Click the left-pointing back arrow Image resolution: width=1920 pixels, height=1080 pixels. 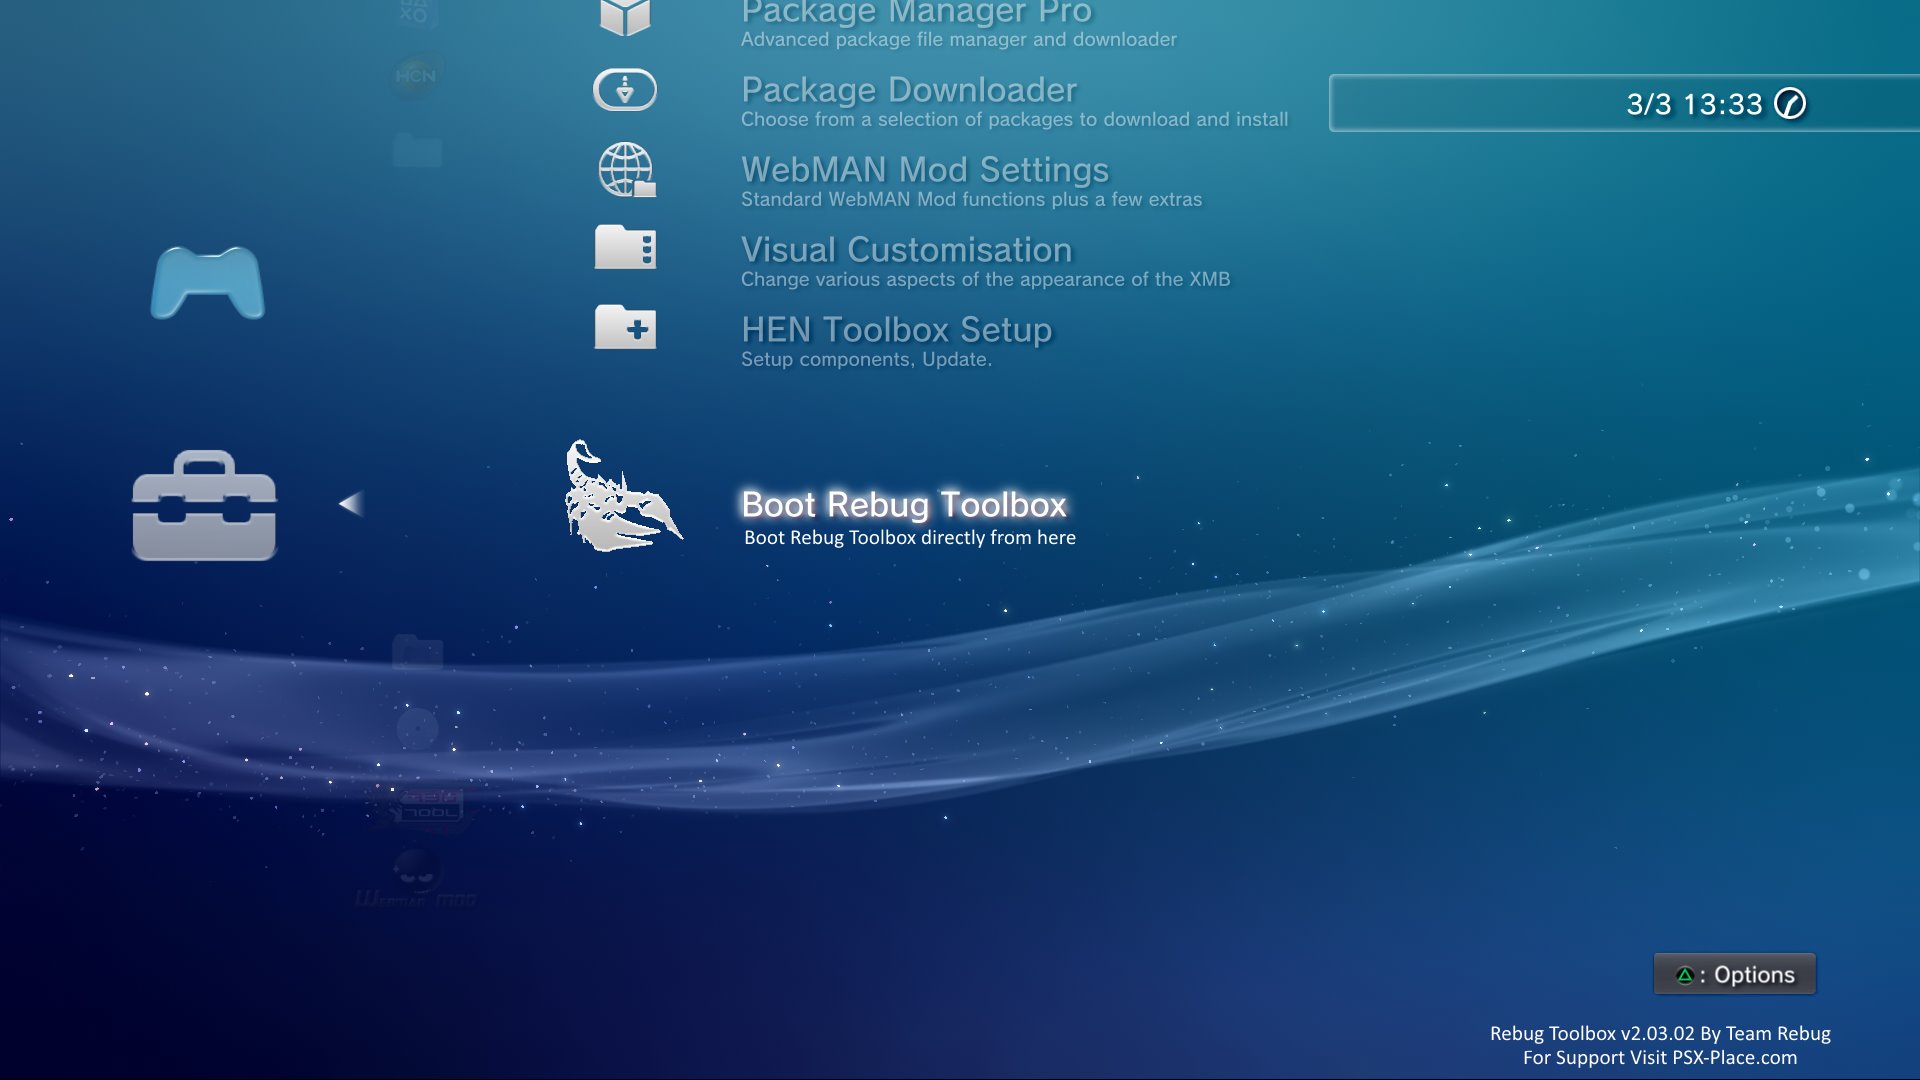pyautogui.click(x=351, y=503)
